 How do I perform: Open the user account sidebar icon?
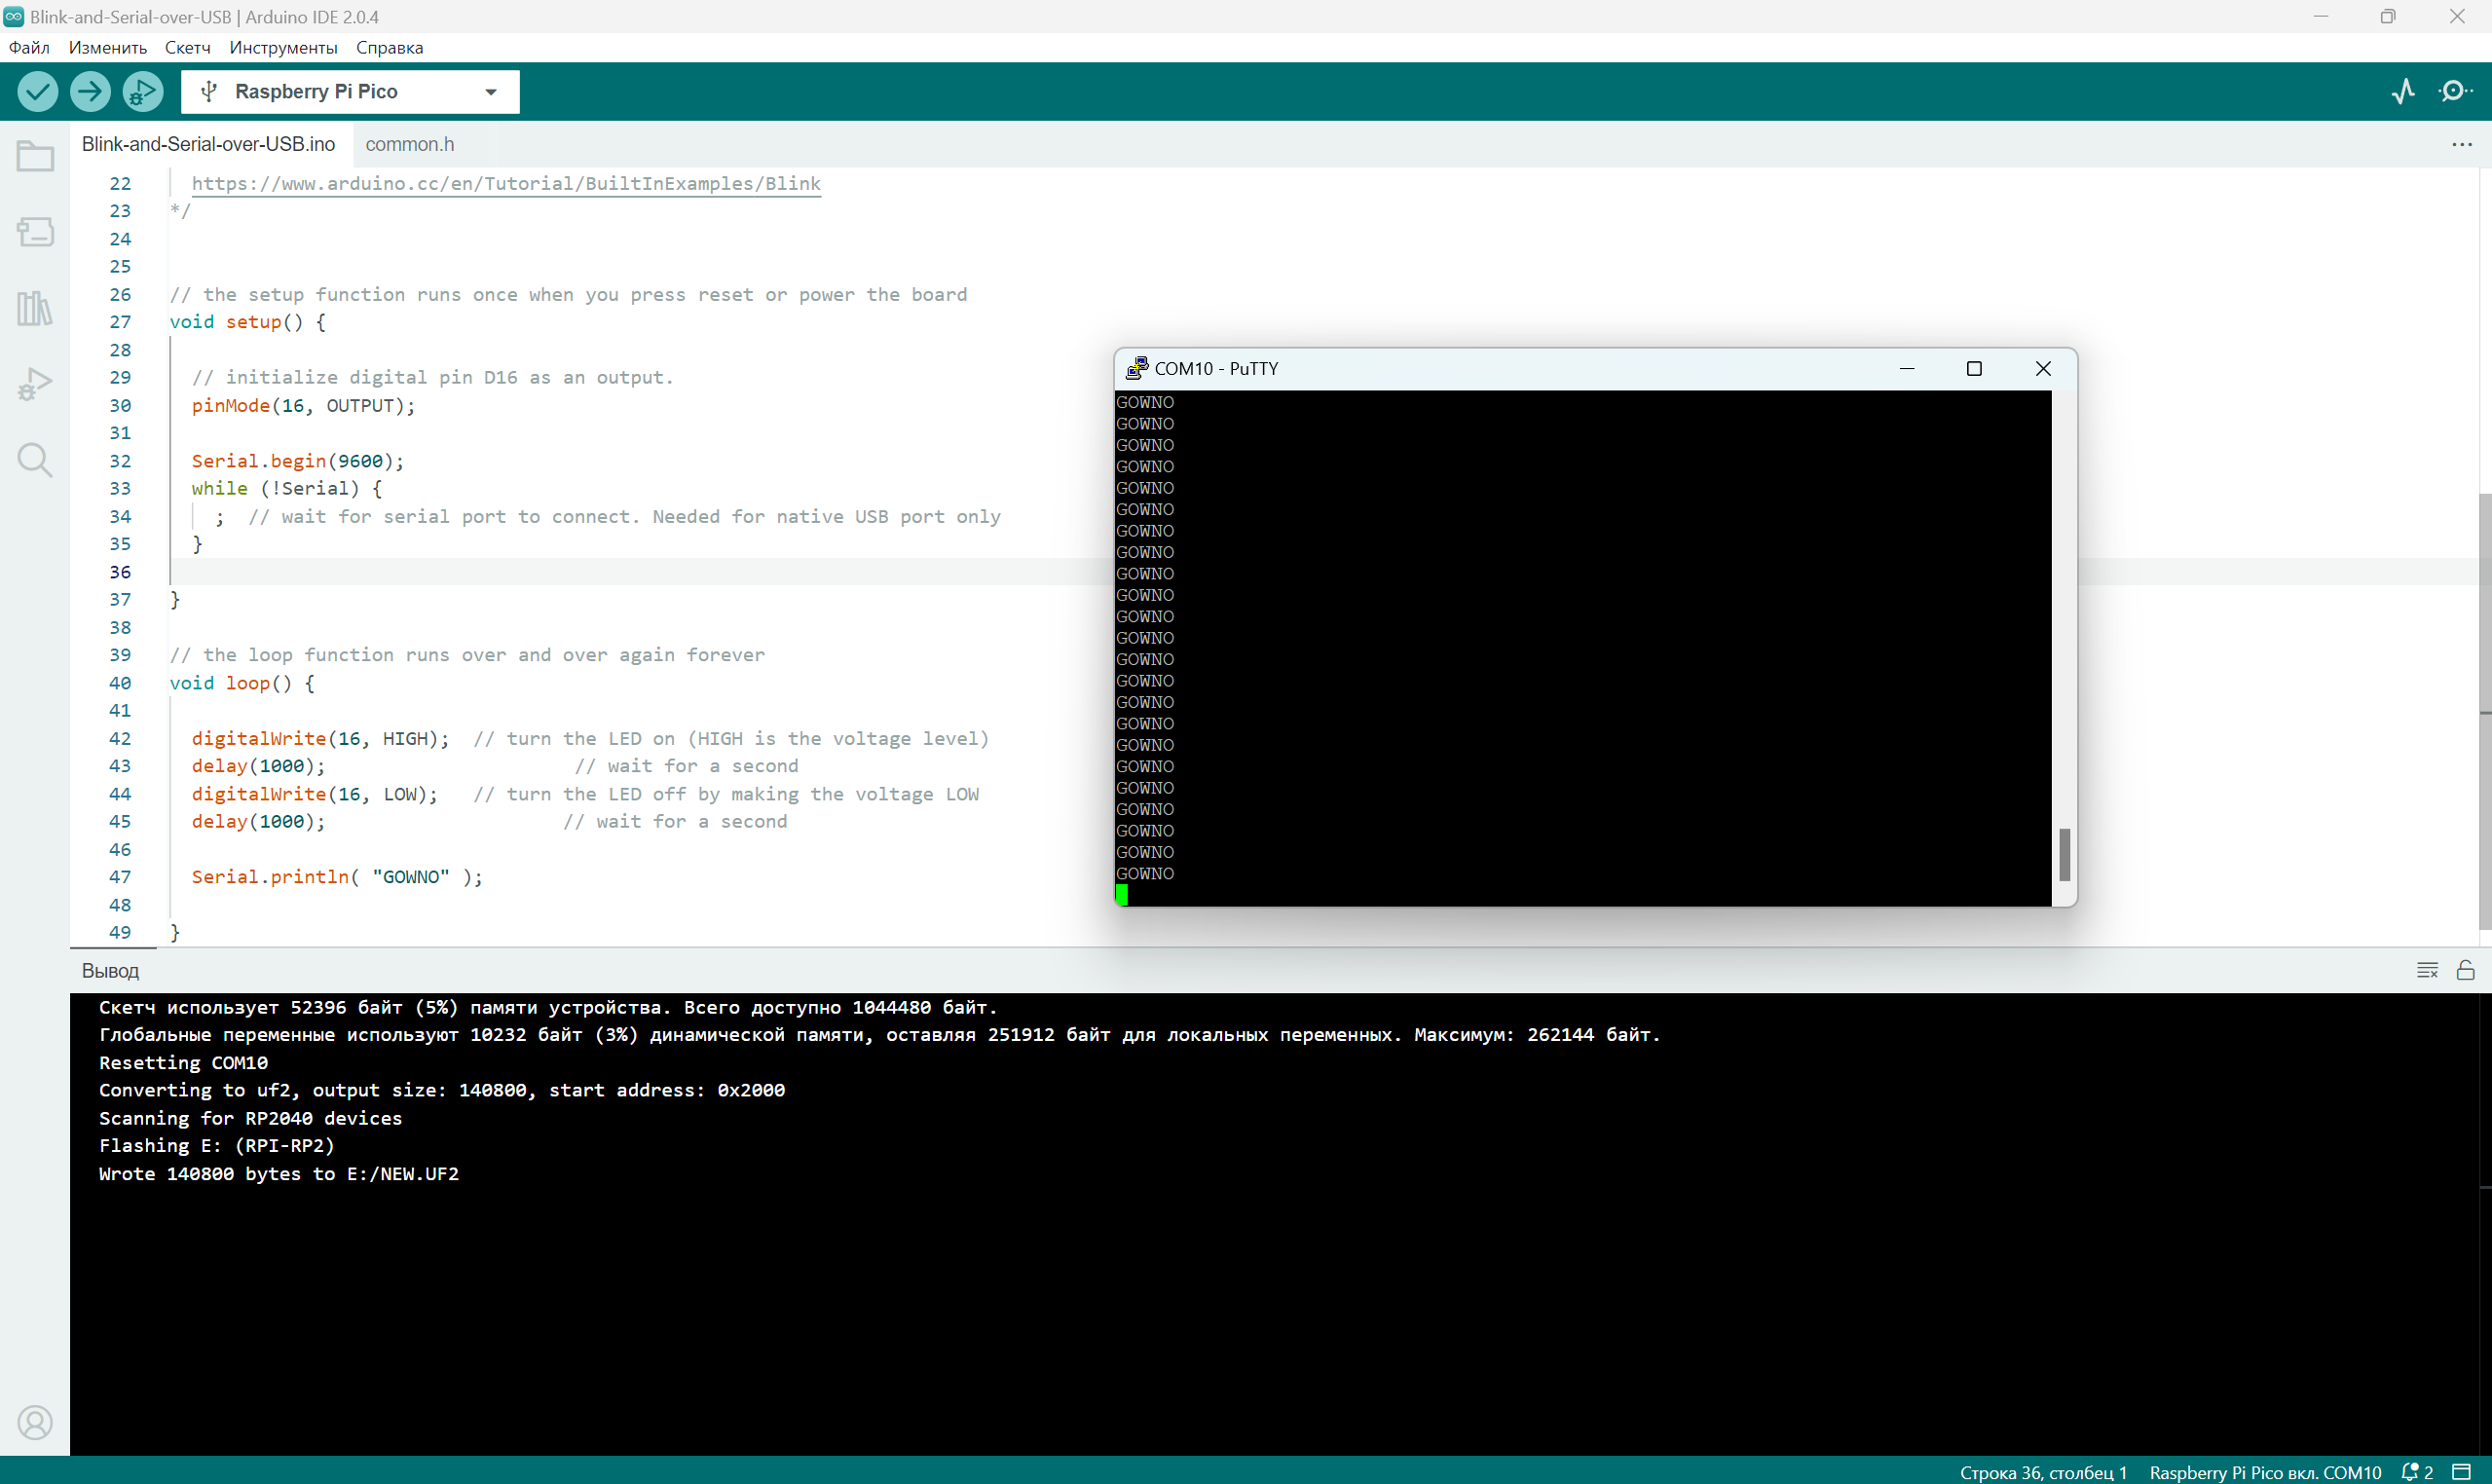(35, 1422)
